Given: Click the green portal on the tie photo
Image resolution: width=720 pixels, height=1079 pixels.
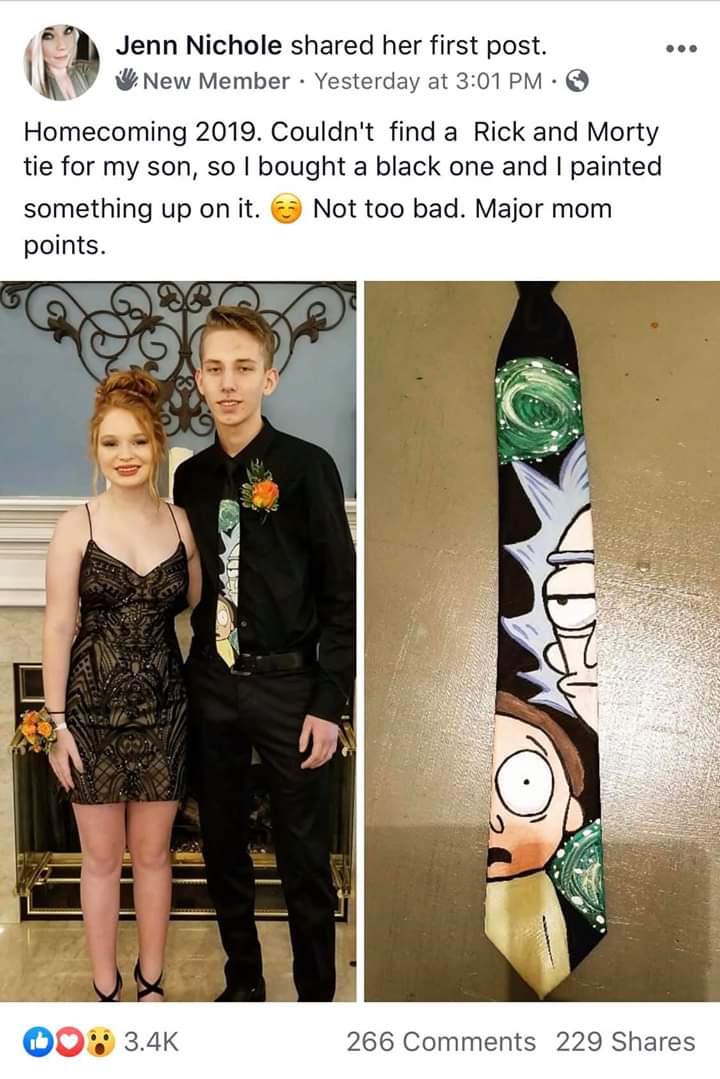Looking at the screenshot, I should [x=539, y=409].
